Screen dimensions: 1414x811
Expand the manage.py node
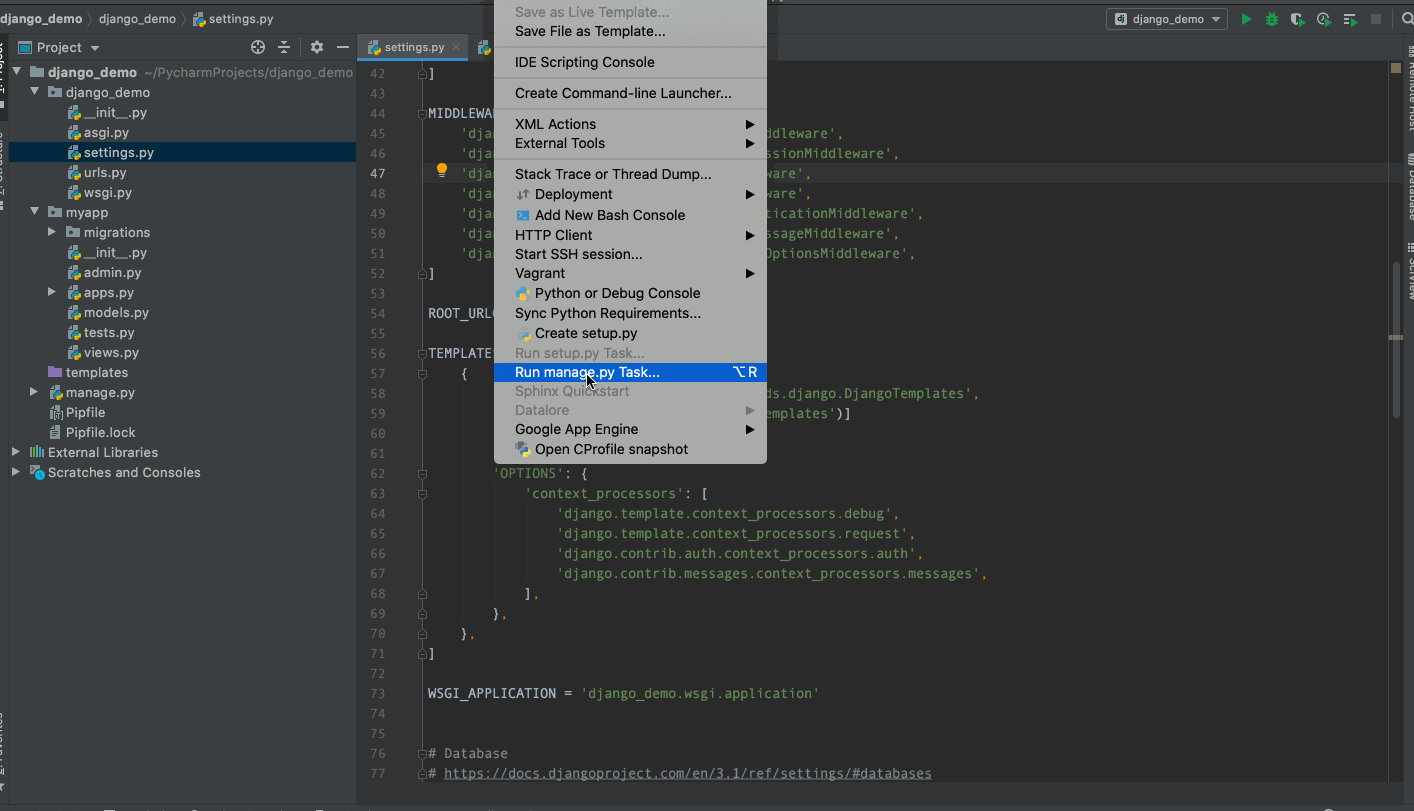(x=35, y=392)
